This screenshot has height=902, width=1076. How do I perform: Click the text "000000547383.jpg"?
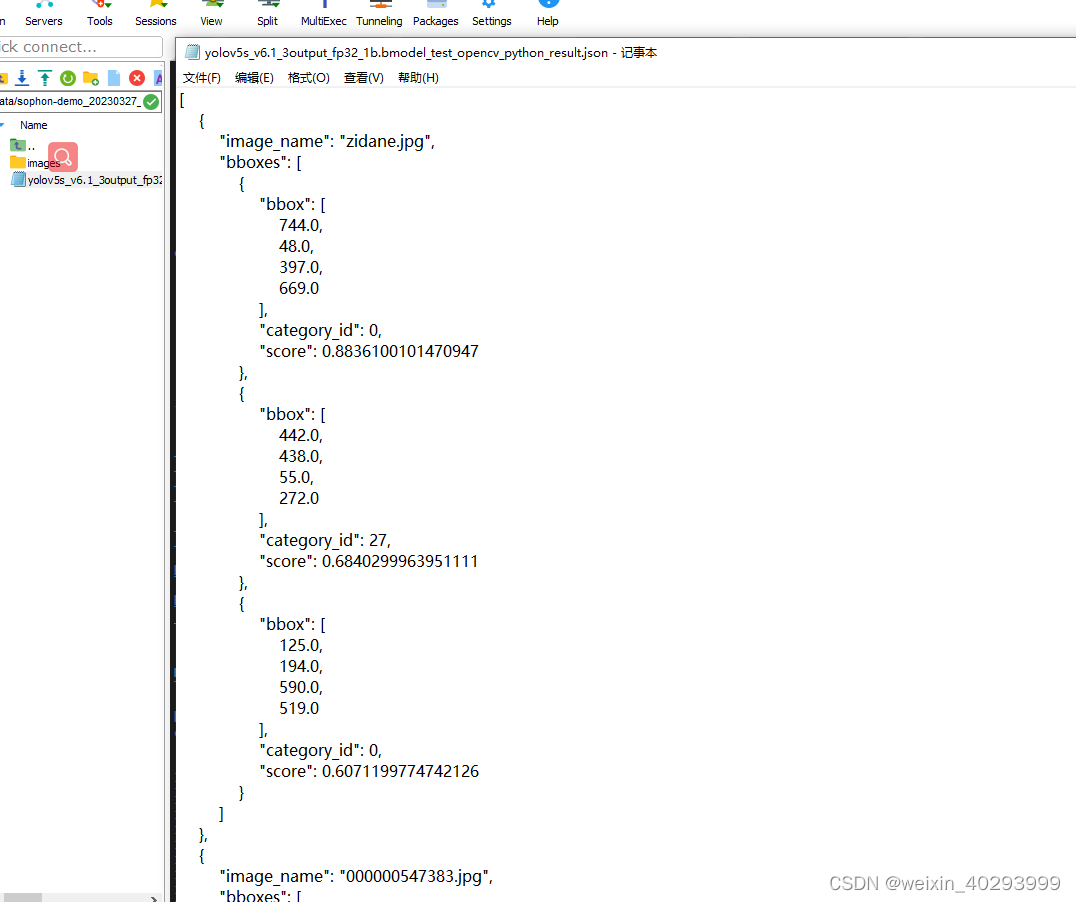pos(416,877)
